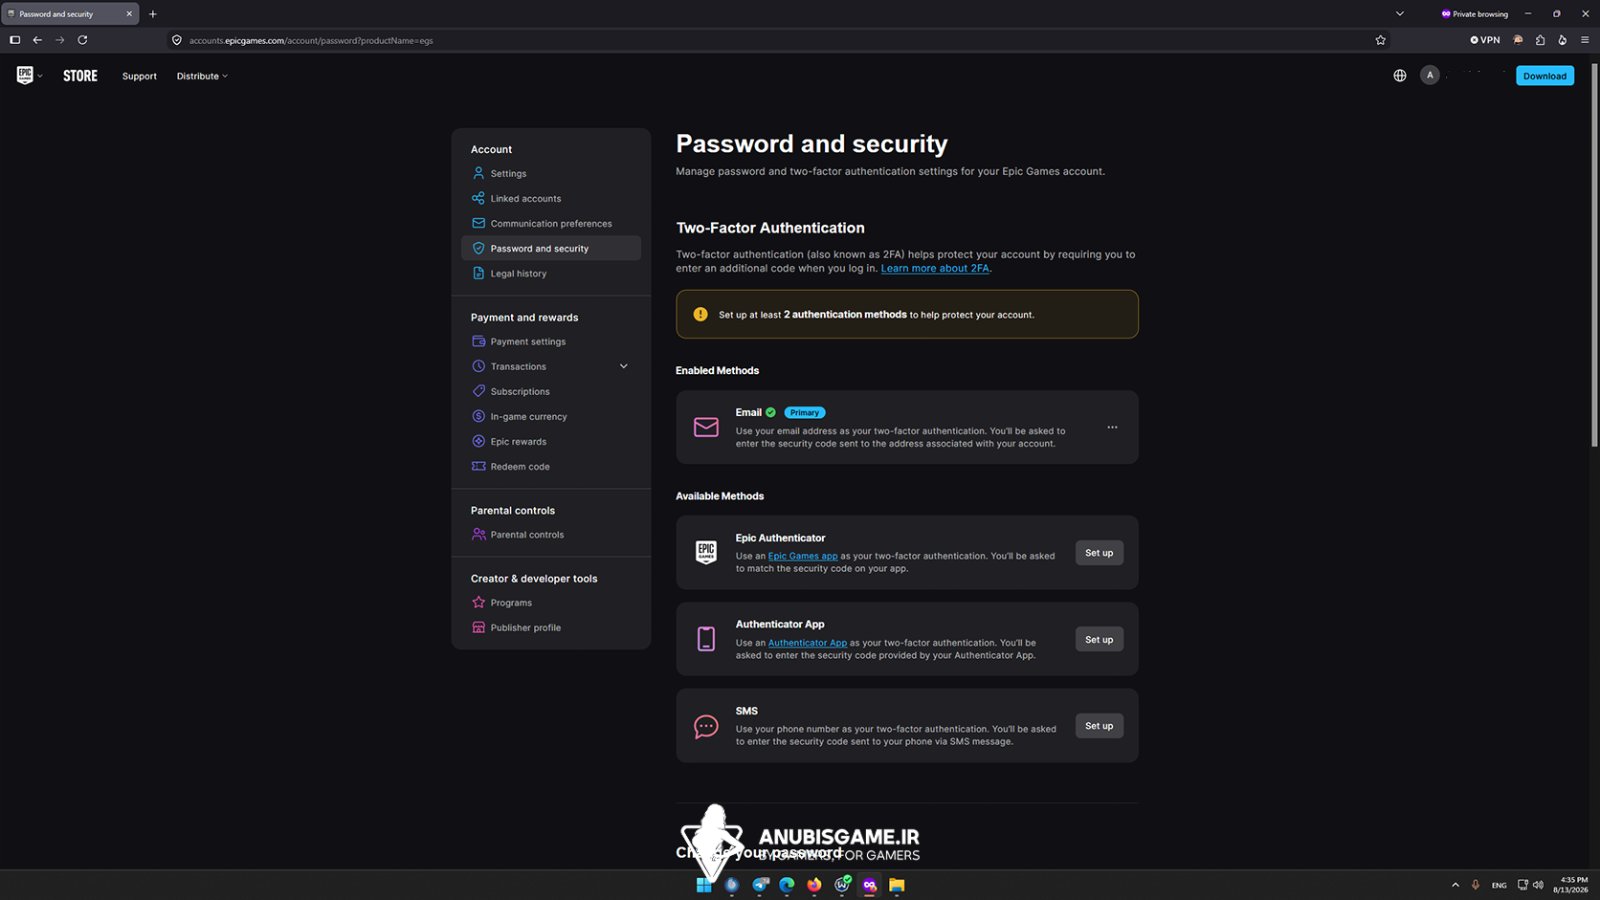
Task: Open Linked accounts in sidebar
Action: tap(550, 198)
